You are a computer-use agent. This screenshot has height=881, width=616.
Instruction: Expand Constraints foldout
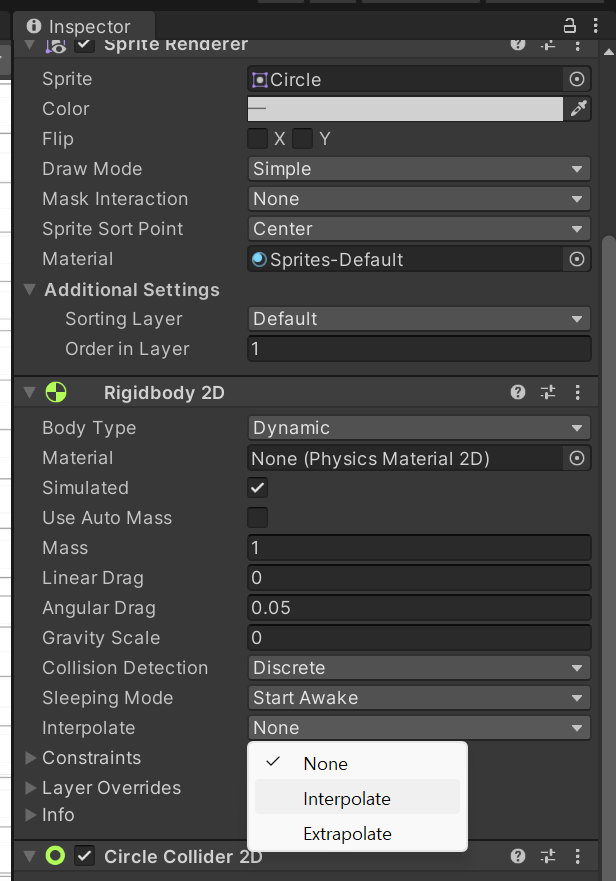[x=30, y=757]
